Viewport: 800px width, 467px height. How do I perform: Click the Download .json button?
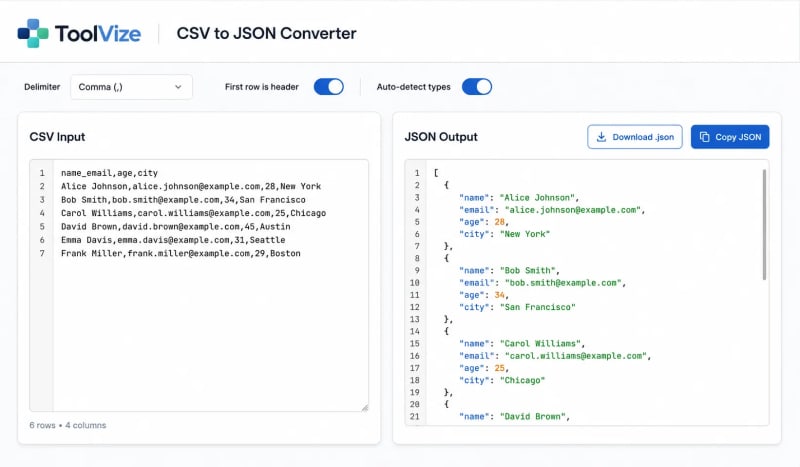tap(635, 137)
